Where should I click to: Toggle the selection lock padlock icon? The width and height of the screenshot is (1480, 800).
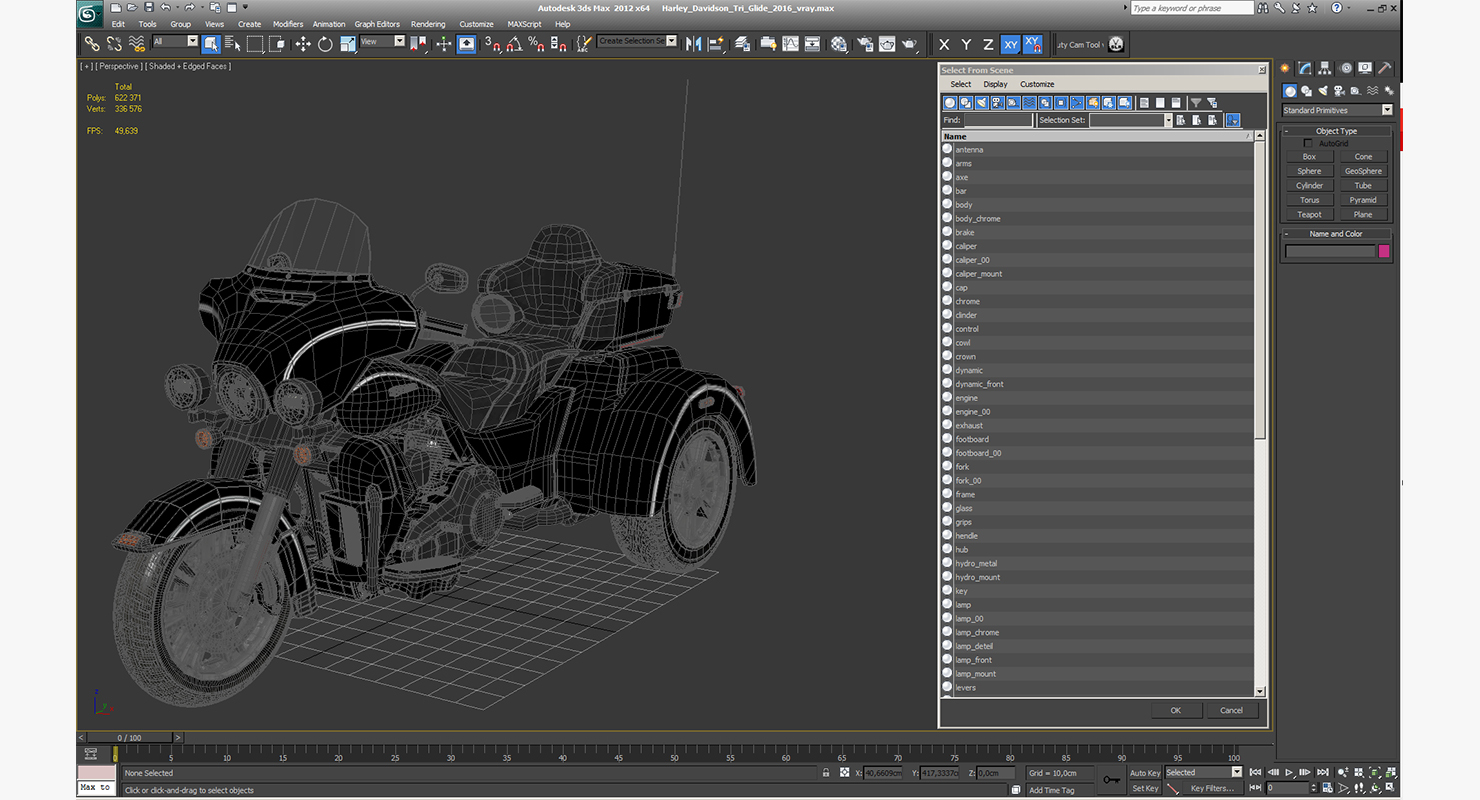[825, 773]
